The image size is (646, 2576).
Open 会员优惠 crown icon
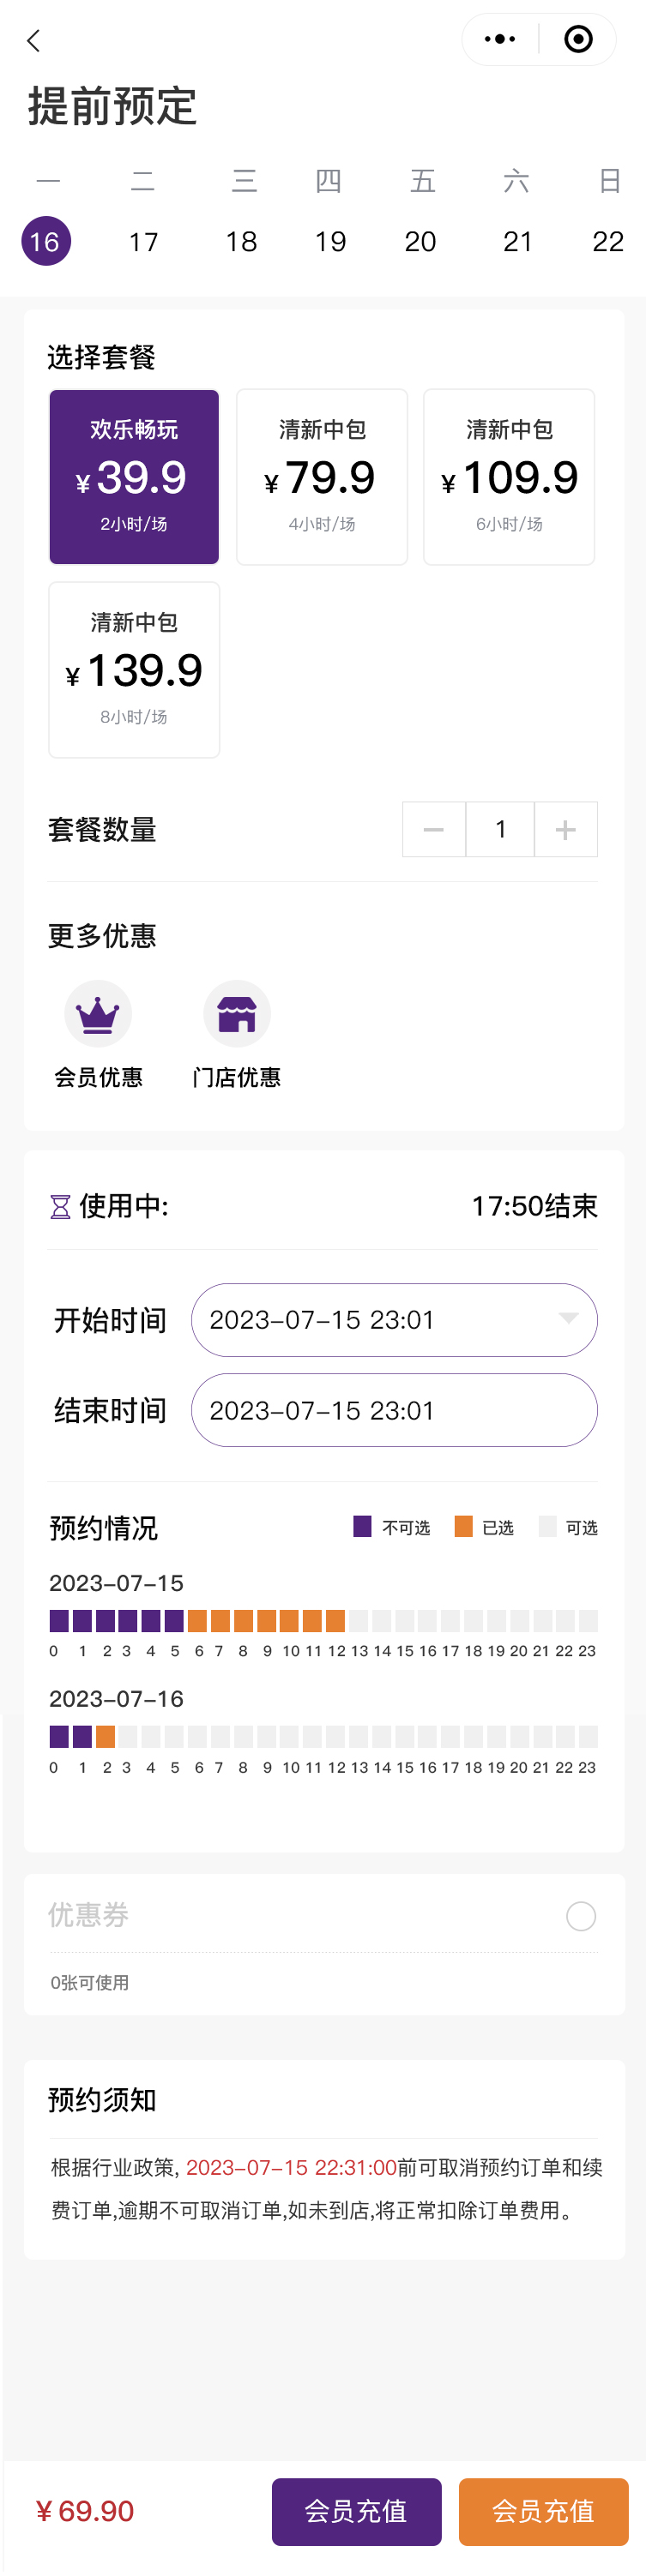click(x=98, y=1014)
